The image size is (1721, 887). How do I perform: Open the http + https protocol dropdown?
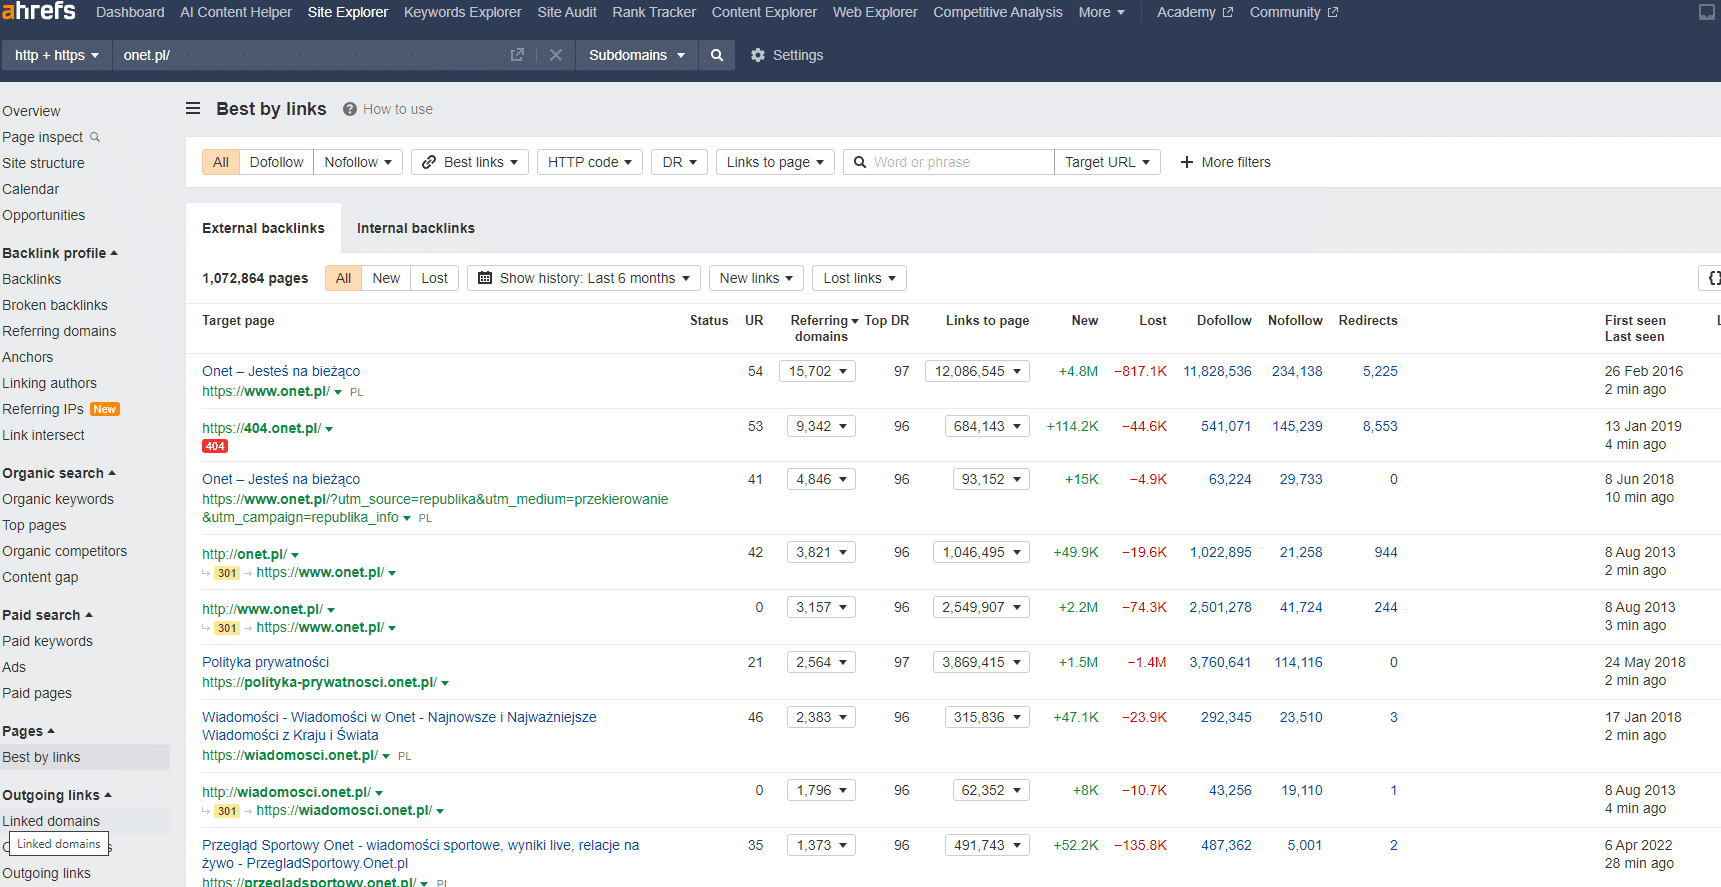tap(56, 55)
